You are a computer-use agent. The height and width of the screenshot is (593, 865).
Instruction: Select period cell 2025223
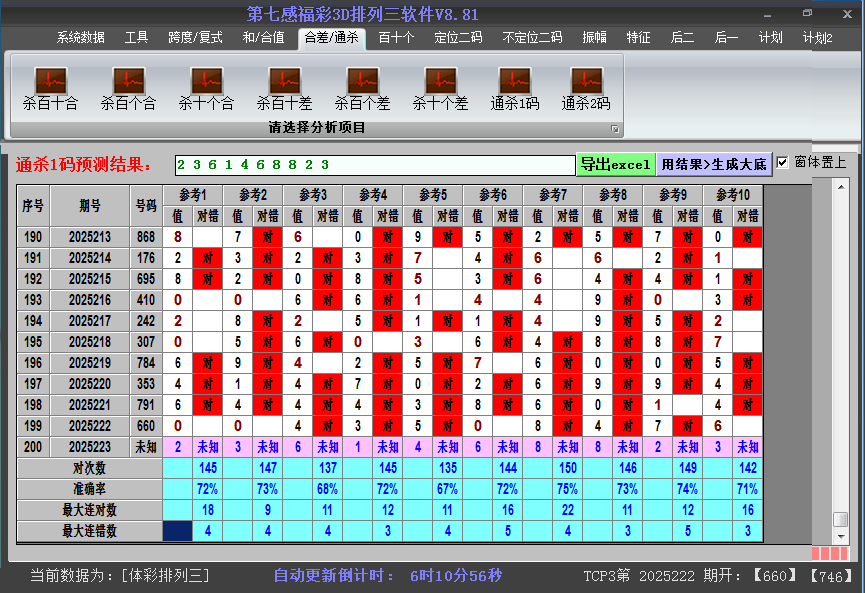90,447
